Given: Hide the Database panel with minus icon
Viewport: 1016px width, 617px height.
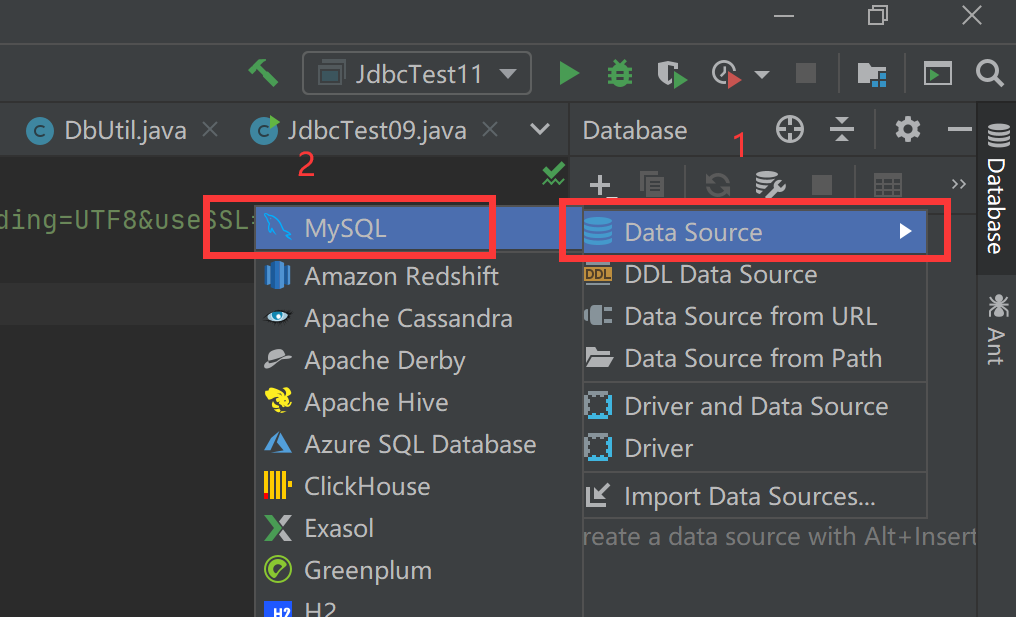Looking at the screenshot, I should click(x=960, y=129).
